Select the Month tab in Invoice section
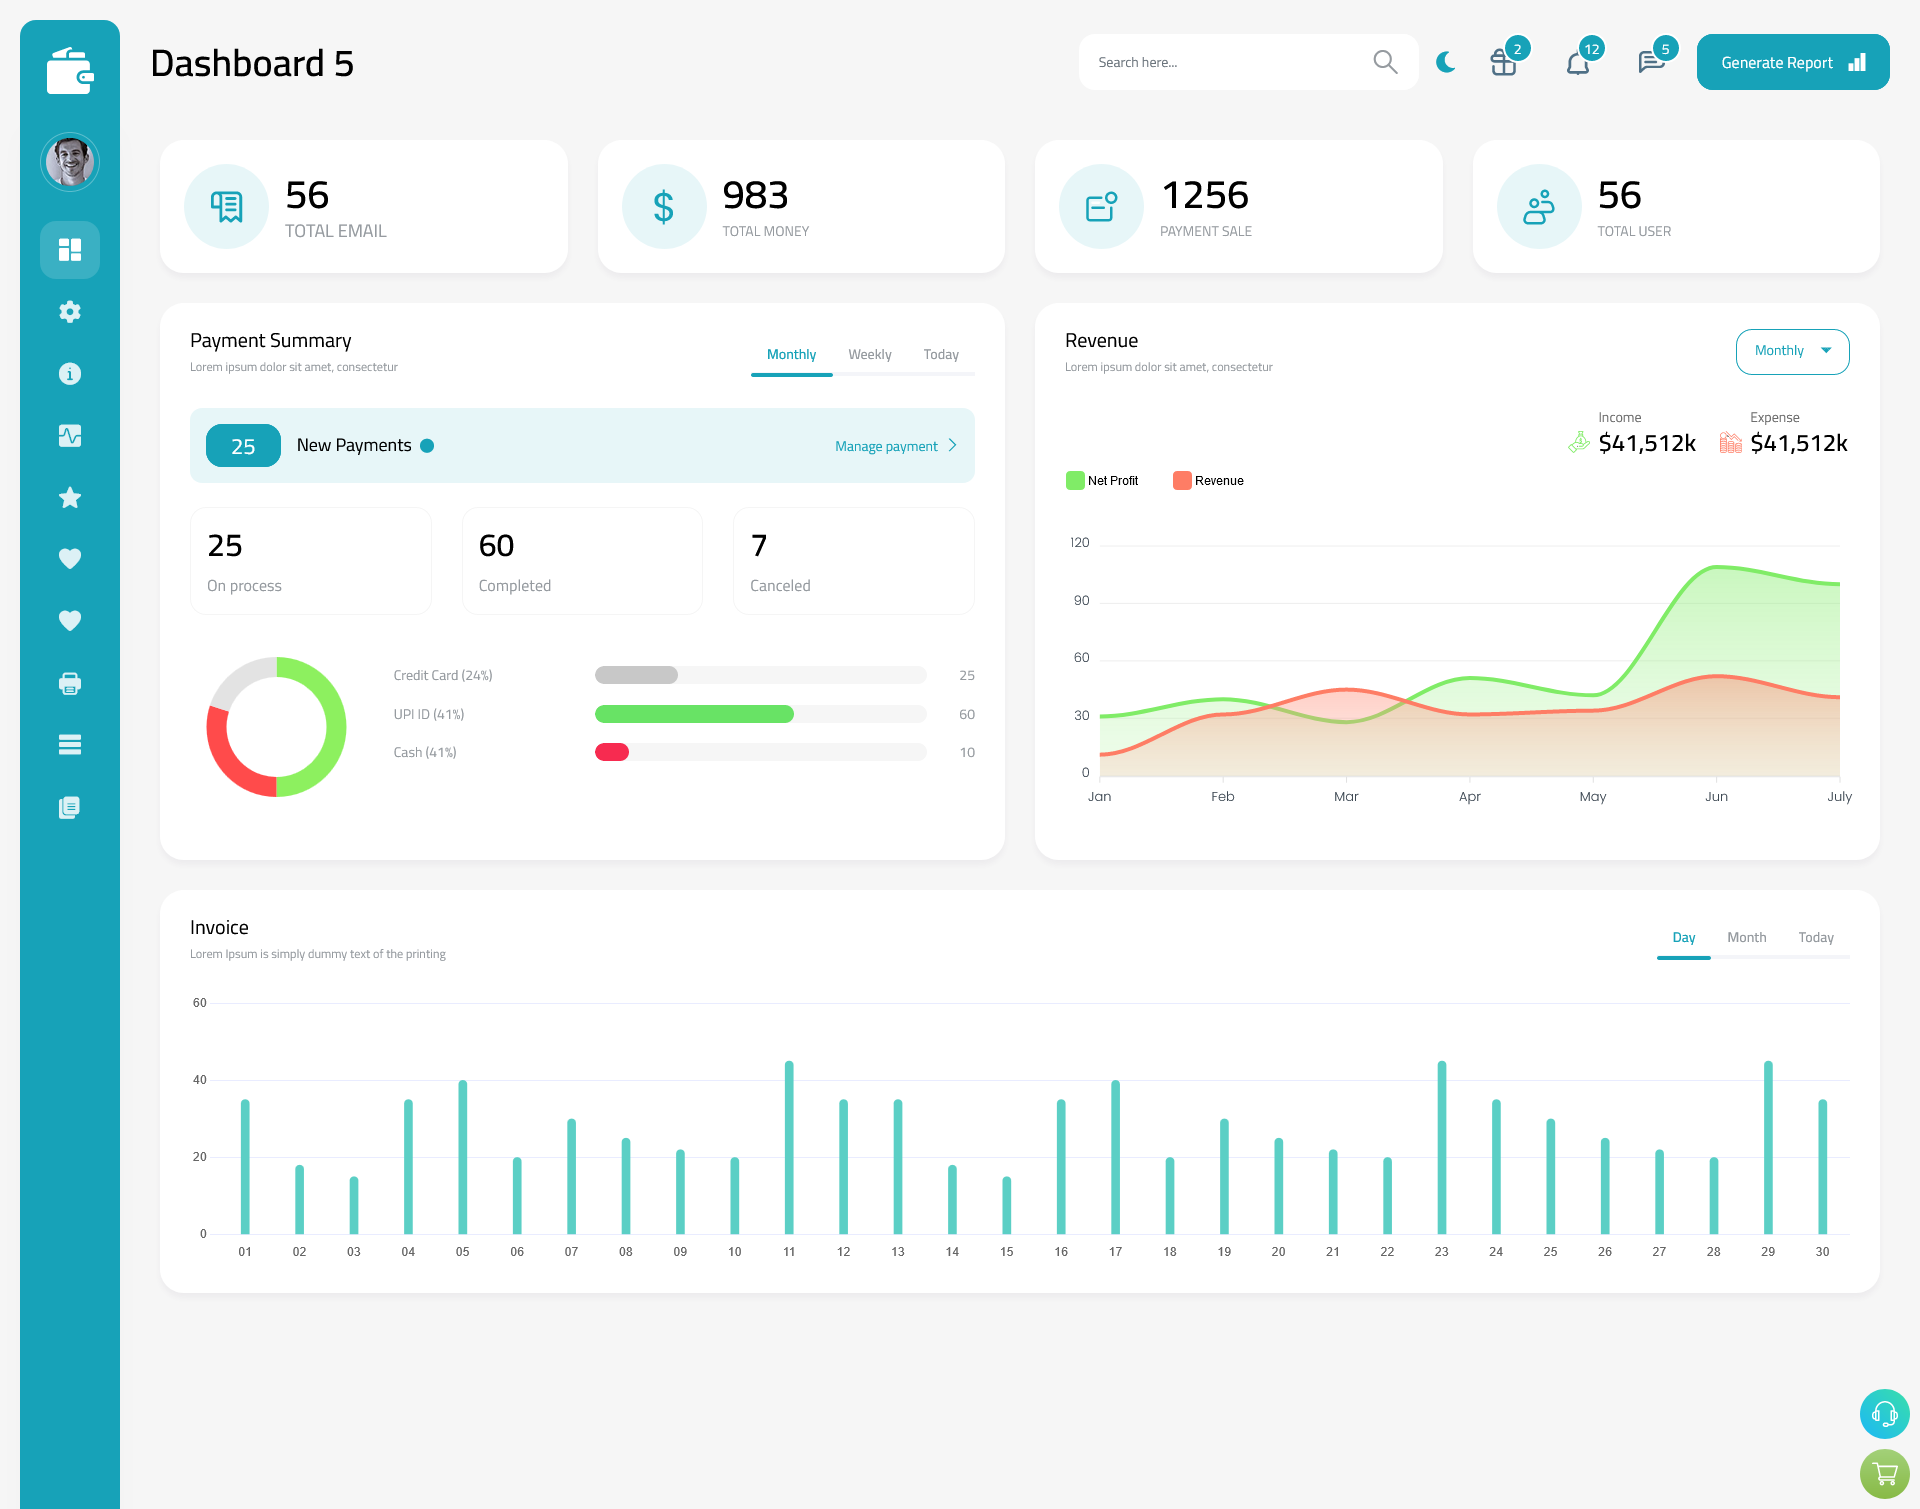The width and height of the screenshot is (1920, 1509). (x=1747, y=937)
